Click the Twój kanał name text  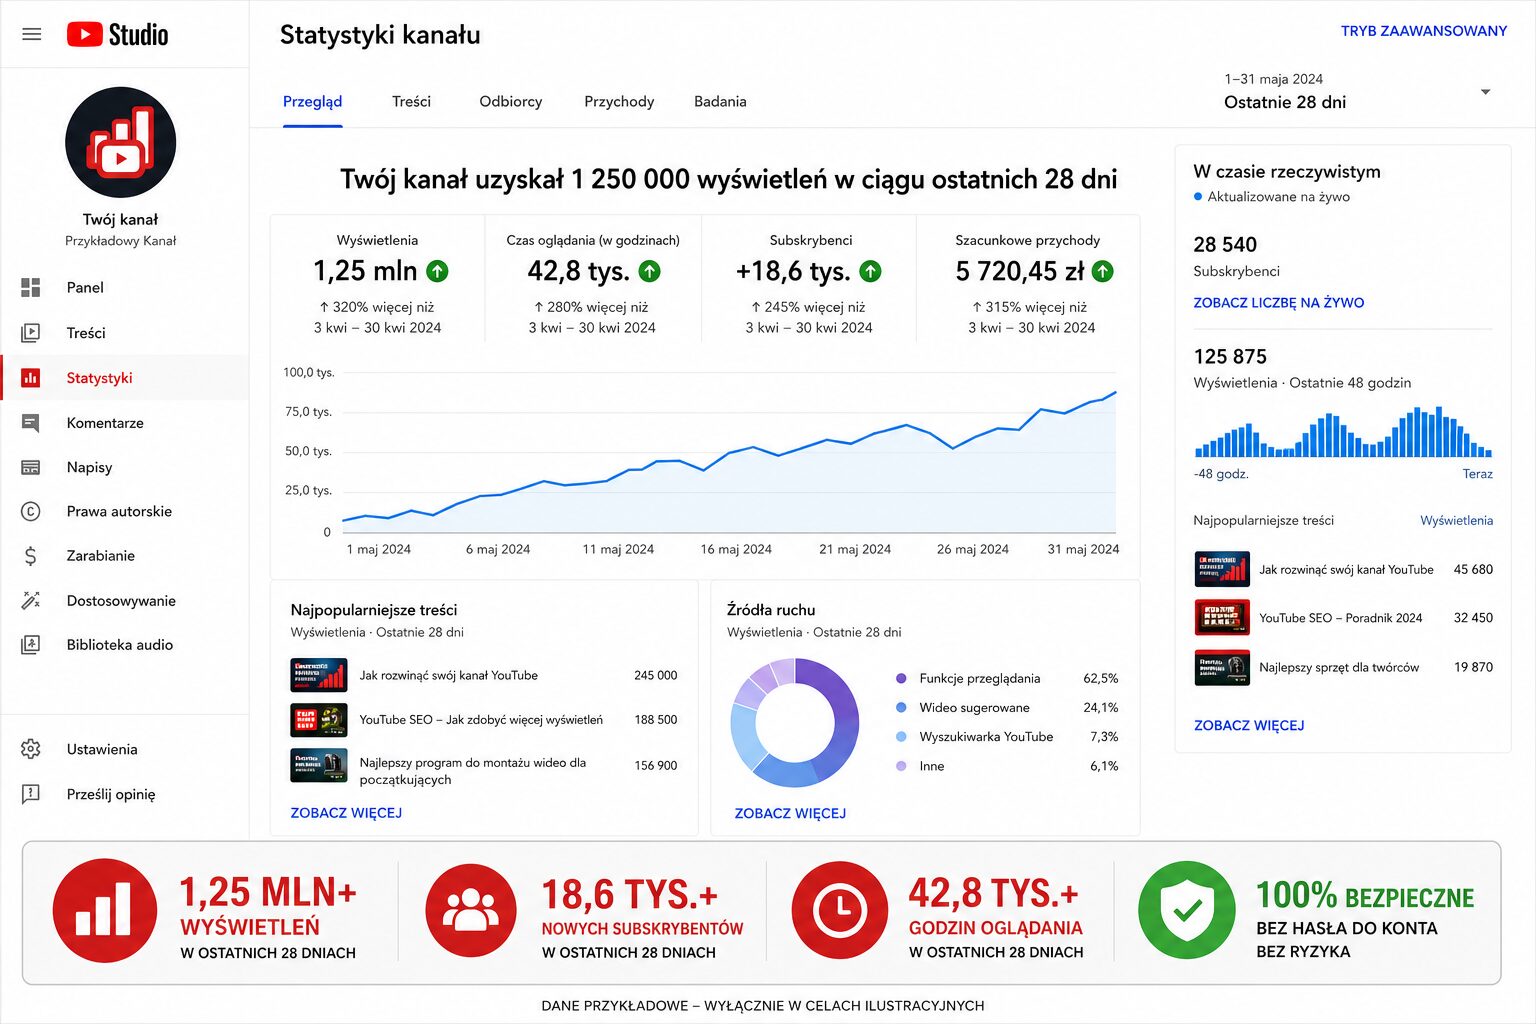pos(120,219)
